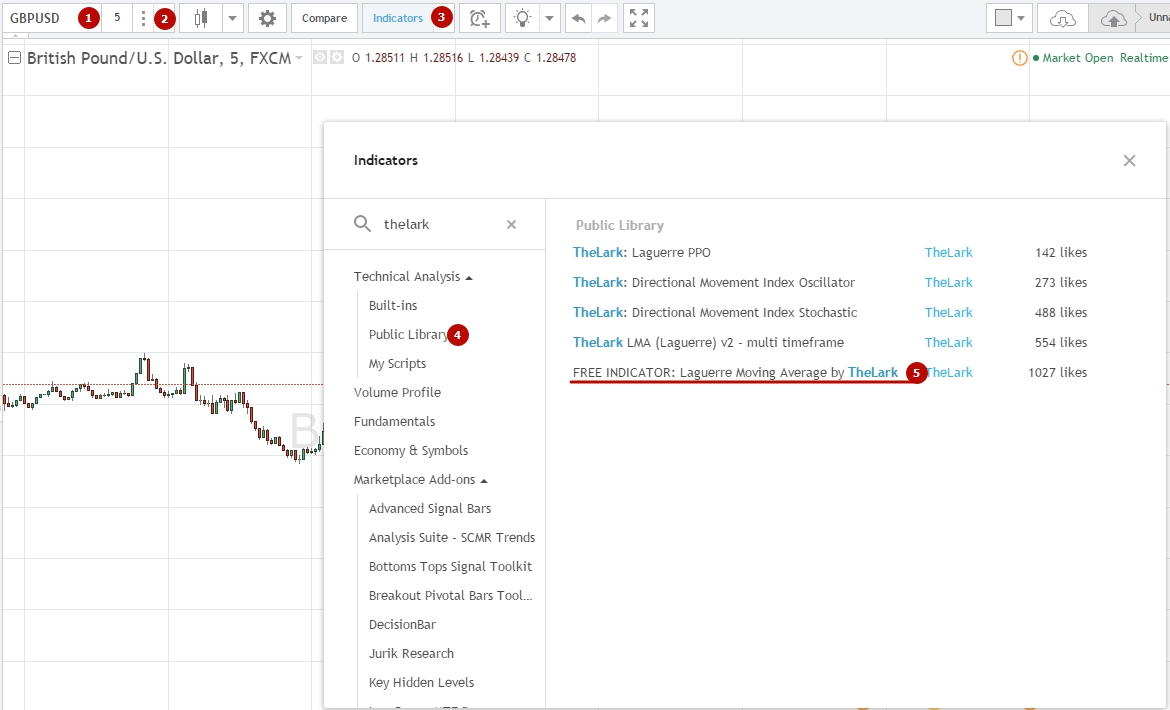Select Public Library category

coord(408,334)
